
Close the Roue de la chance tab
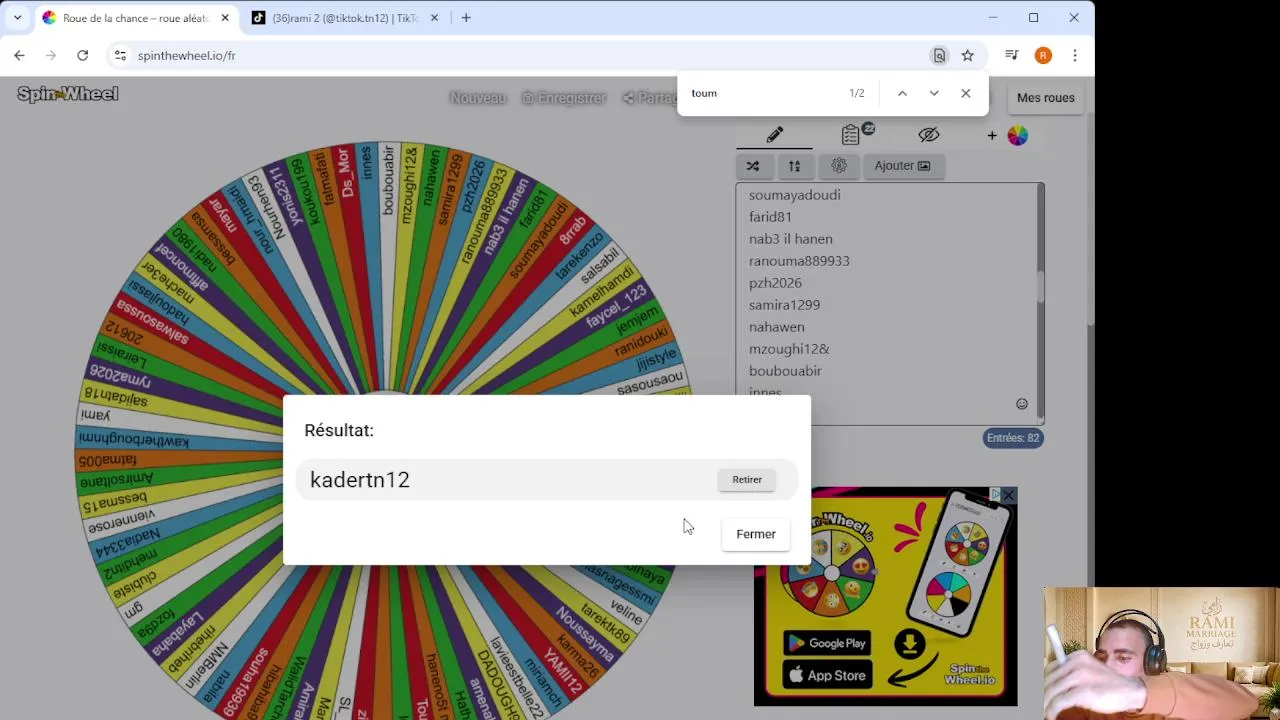tap(225, 18)
